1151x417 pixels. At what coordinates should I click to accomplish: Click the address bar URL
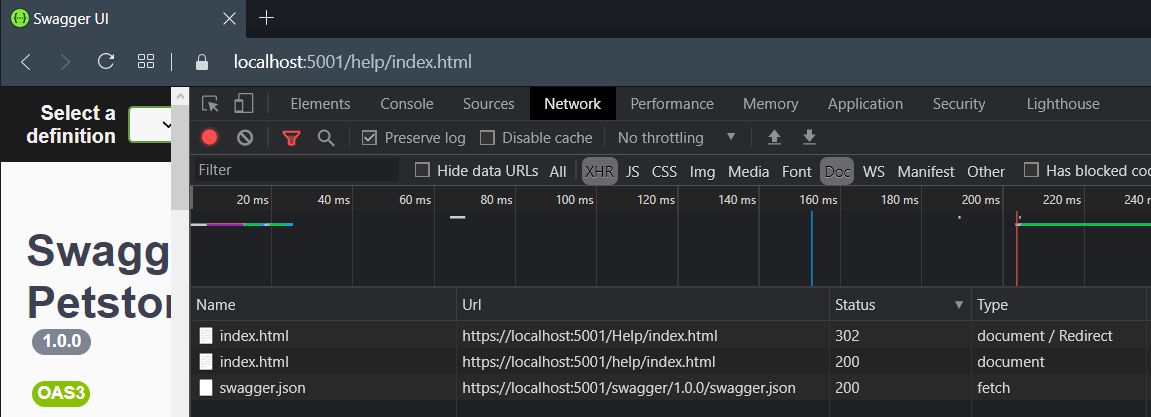pos(352,62)
